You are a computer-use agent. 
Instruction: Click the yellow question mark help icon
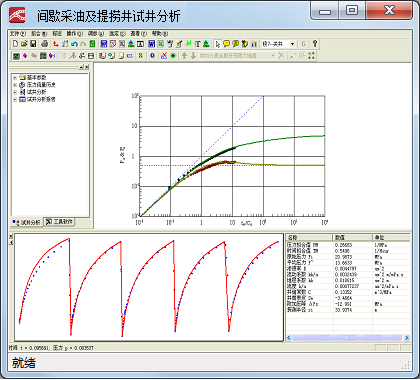tap(315, 44)
